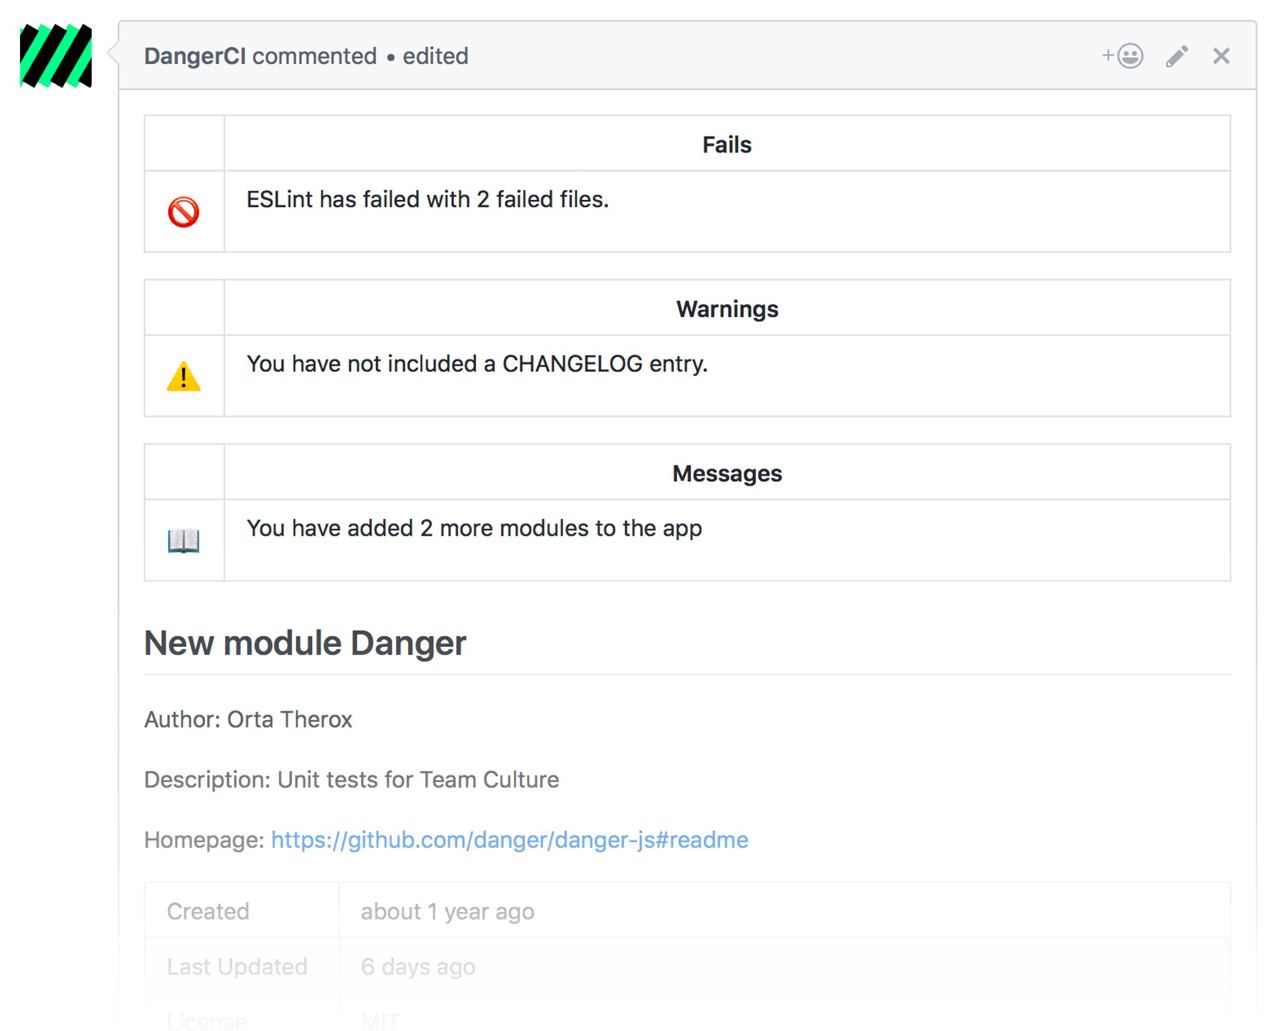The height and width of the screenshot is (1031, 1280).
Task: Add an emoji reaction to the comment
Action: coord(1123,56)
